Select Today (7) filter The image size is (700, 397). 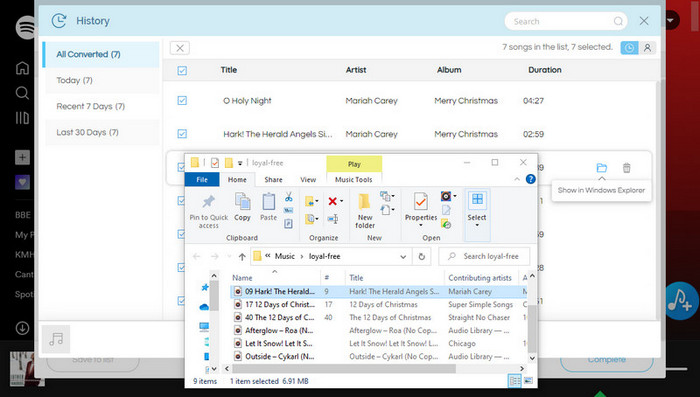pyautogui.click(x=102, y=80)
